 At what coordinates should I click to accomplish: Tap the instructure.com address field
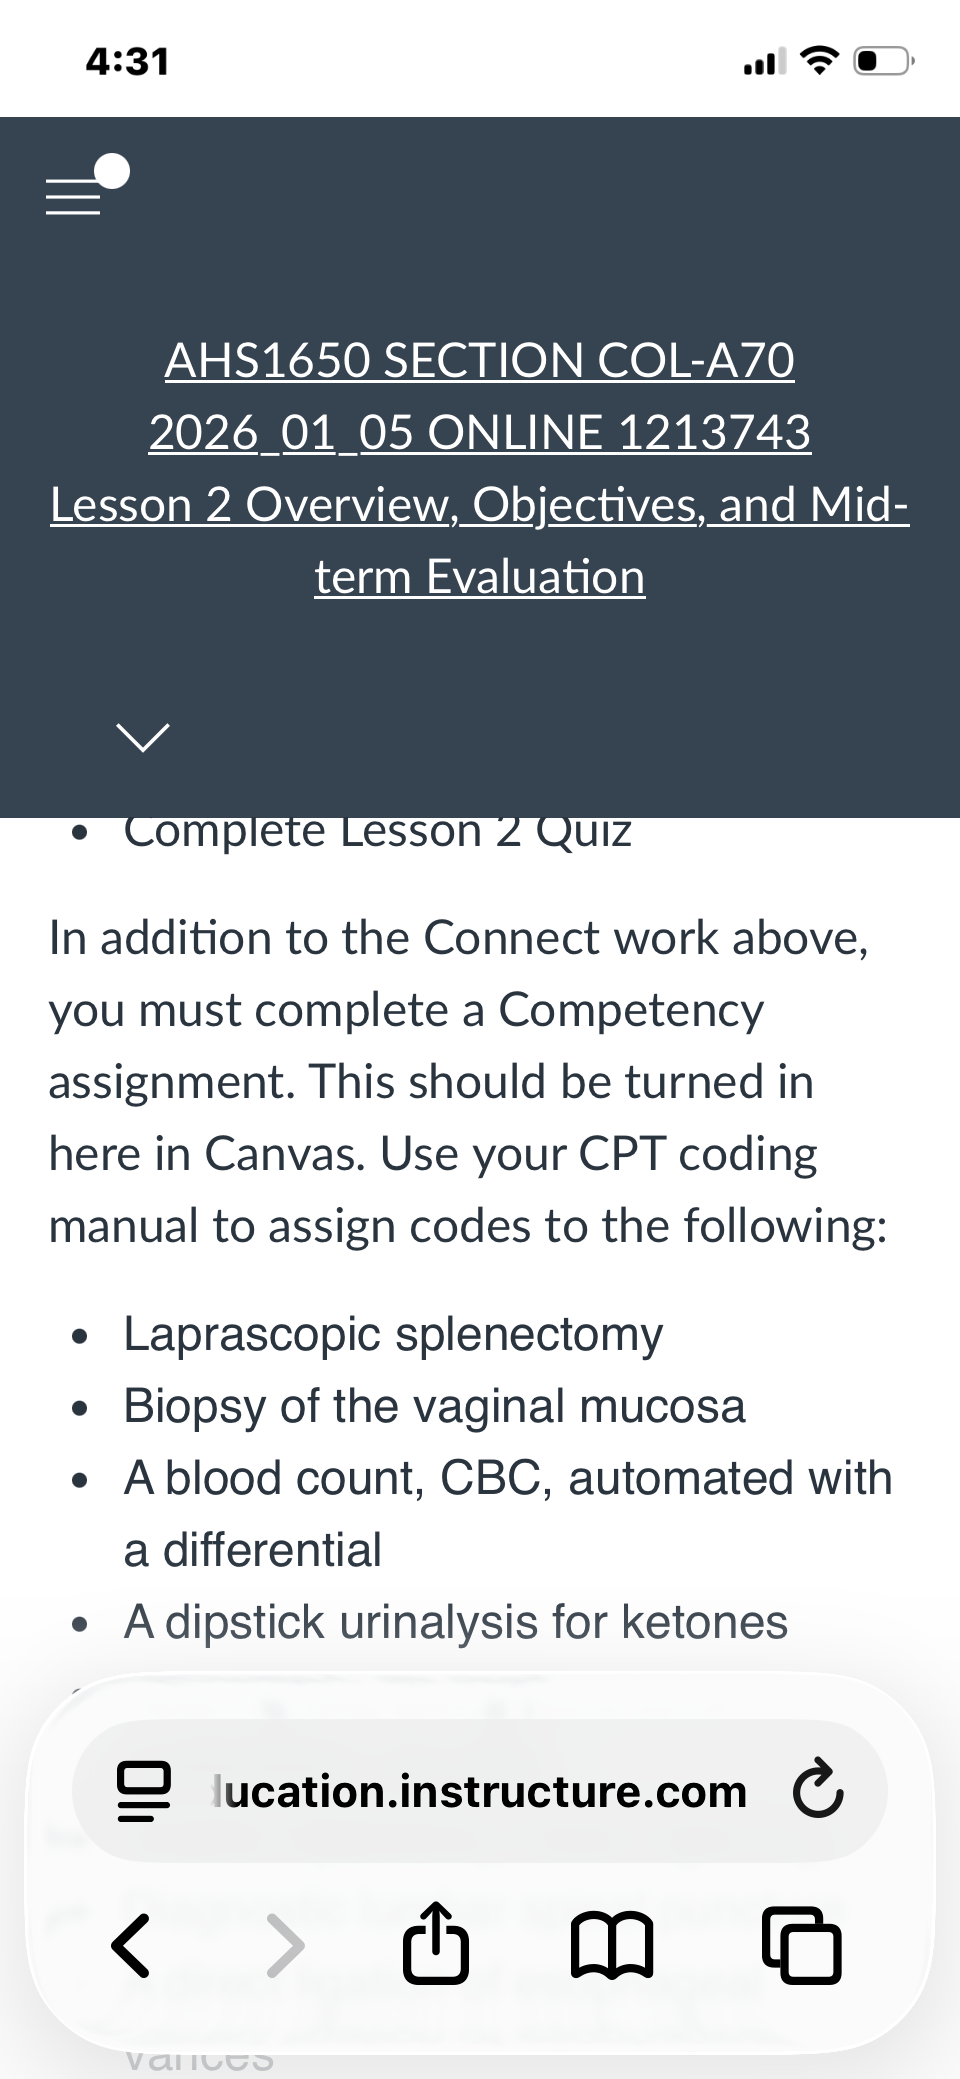click(480, 1791)
